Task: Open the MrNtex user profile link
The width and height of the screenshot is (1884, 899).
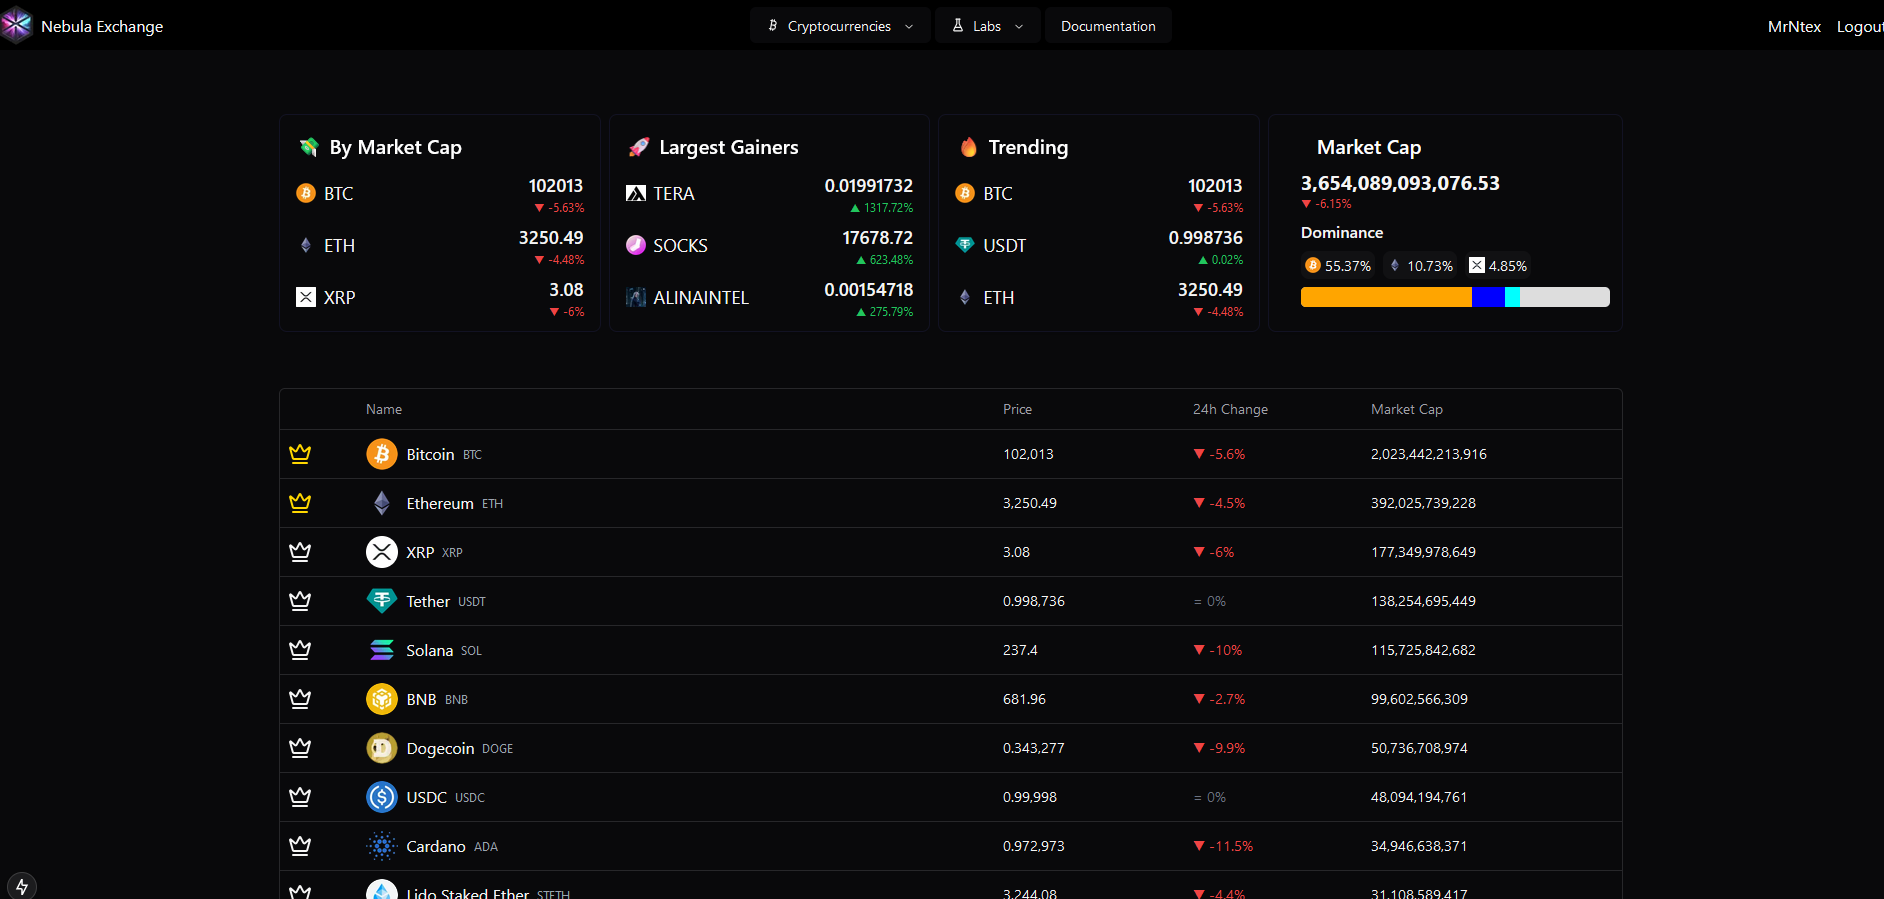Action: click(1794, 27)
